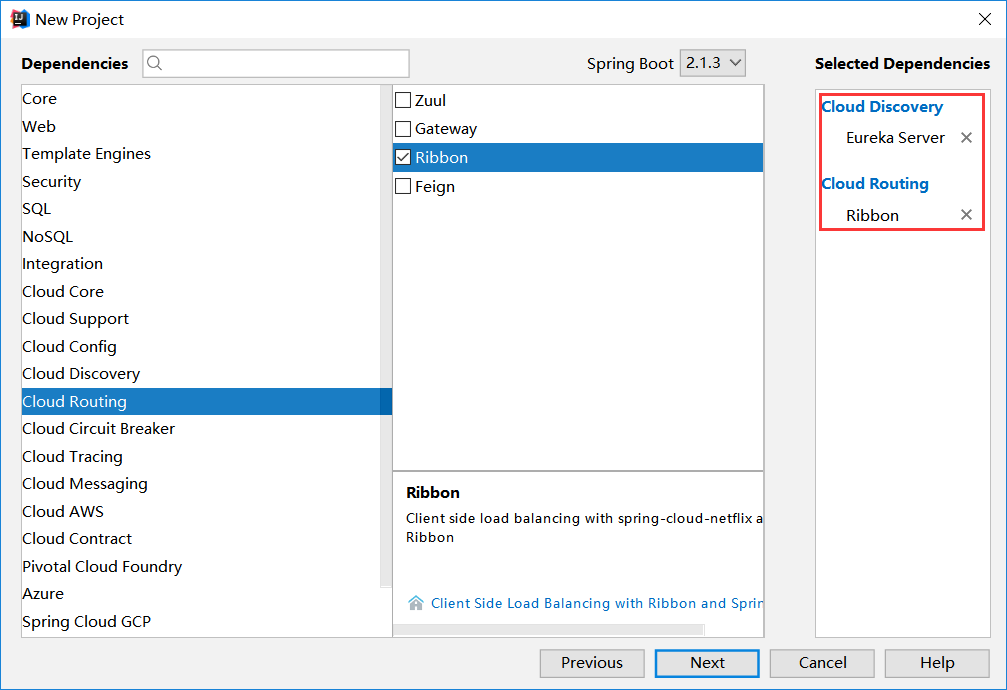Select the Template Engines category
Screen dimensions: 1007x690
click(200, 154)
